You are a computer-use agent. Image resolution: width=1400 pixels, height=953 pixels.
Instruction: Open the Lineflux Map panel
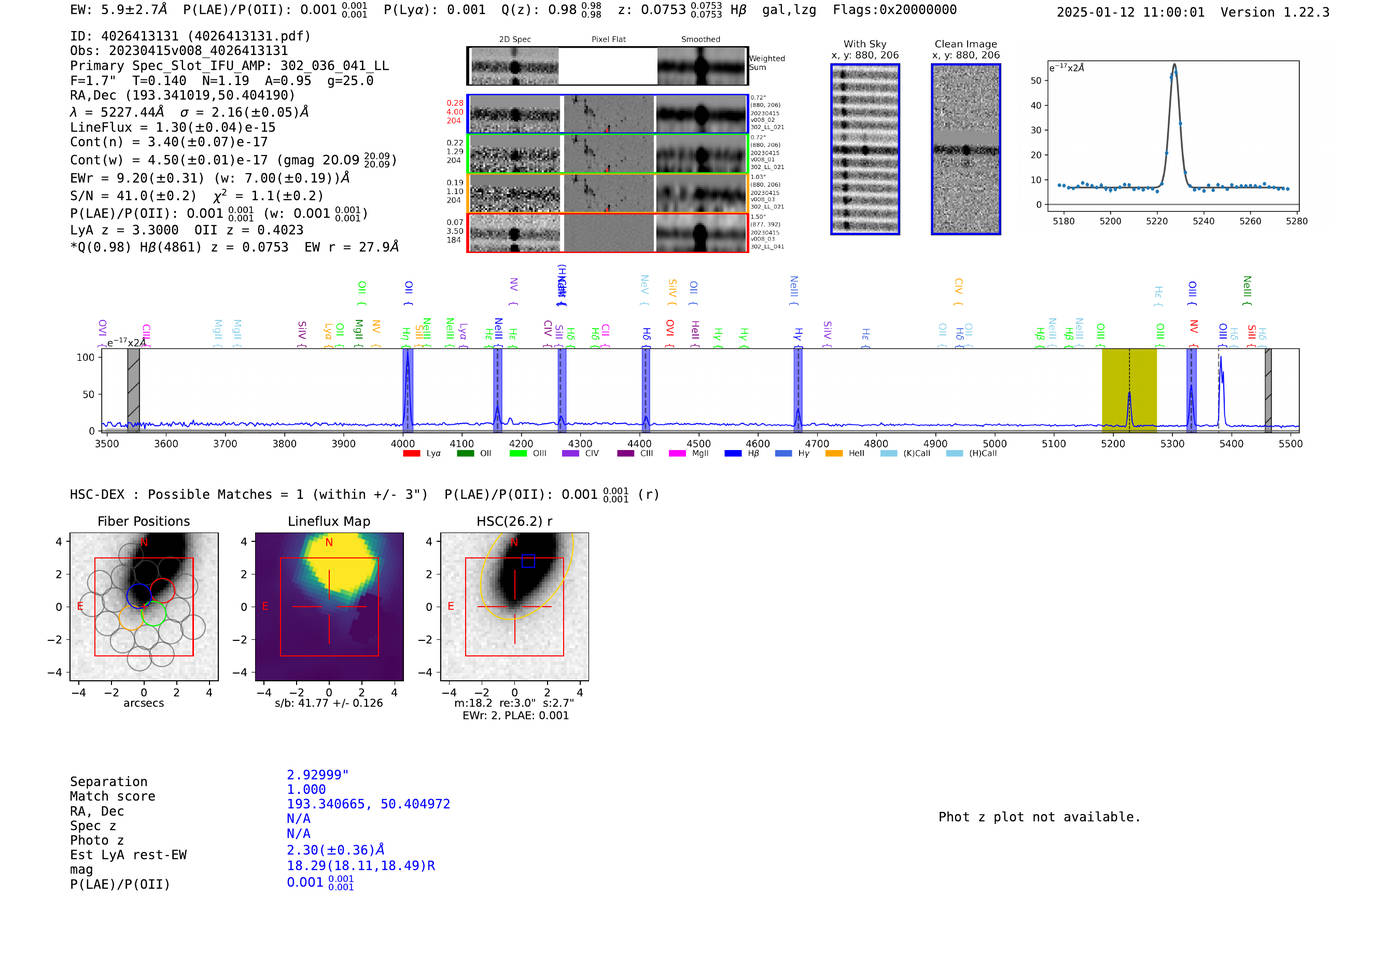pyautogui.click(x=329, y=606)
